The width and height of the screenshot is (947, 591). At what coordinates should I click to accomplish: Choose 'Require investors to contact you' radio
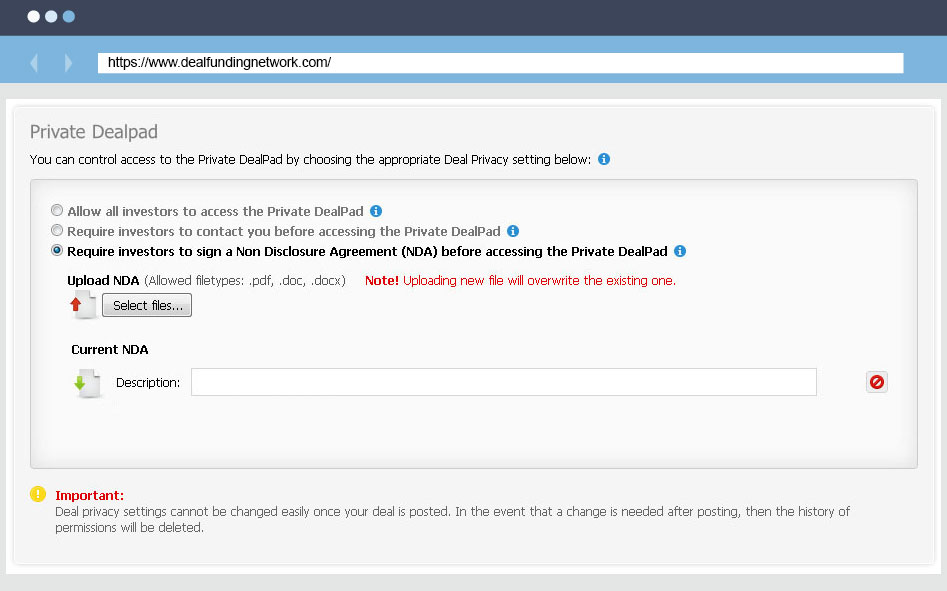tap(57, 231)
